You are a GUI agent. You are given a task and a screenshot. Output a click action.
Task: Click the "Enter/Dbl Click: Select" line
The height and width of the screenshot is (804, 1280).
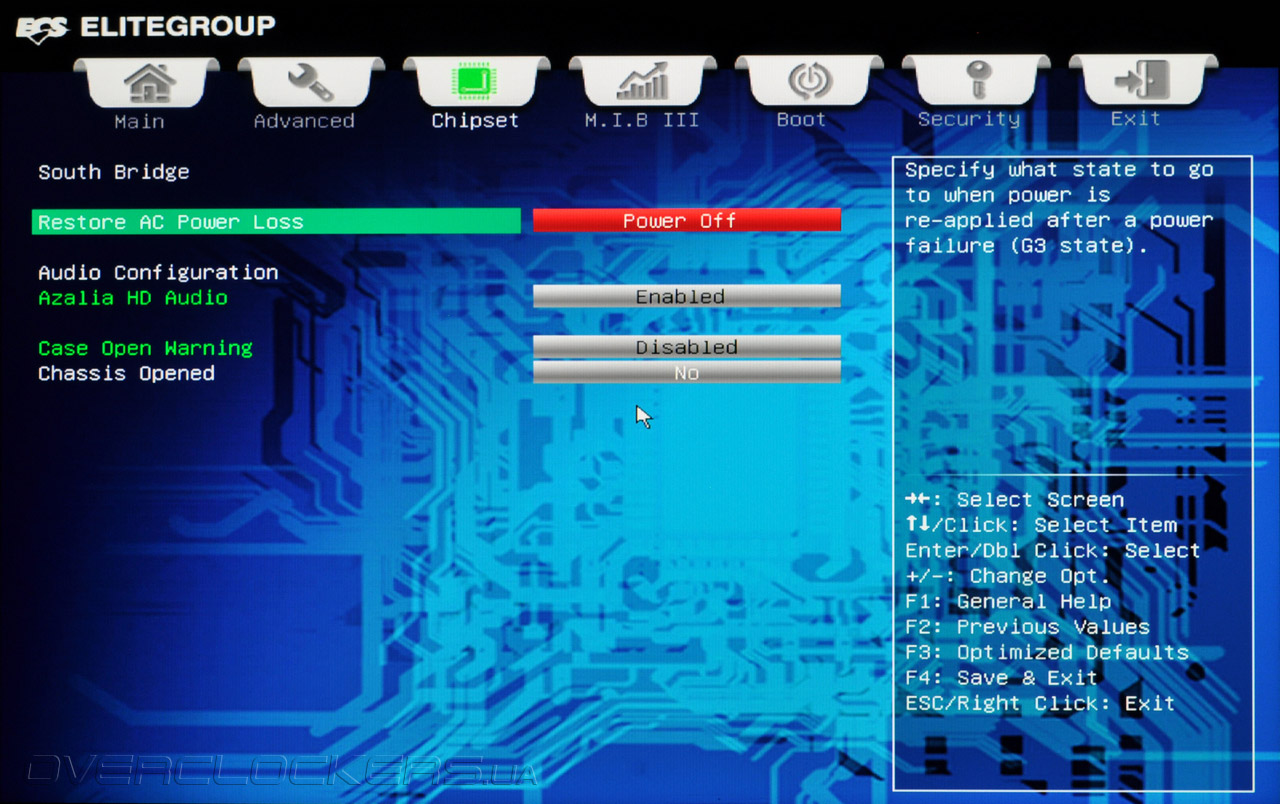pyautogui.click(x=1053, y=551)
